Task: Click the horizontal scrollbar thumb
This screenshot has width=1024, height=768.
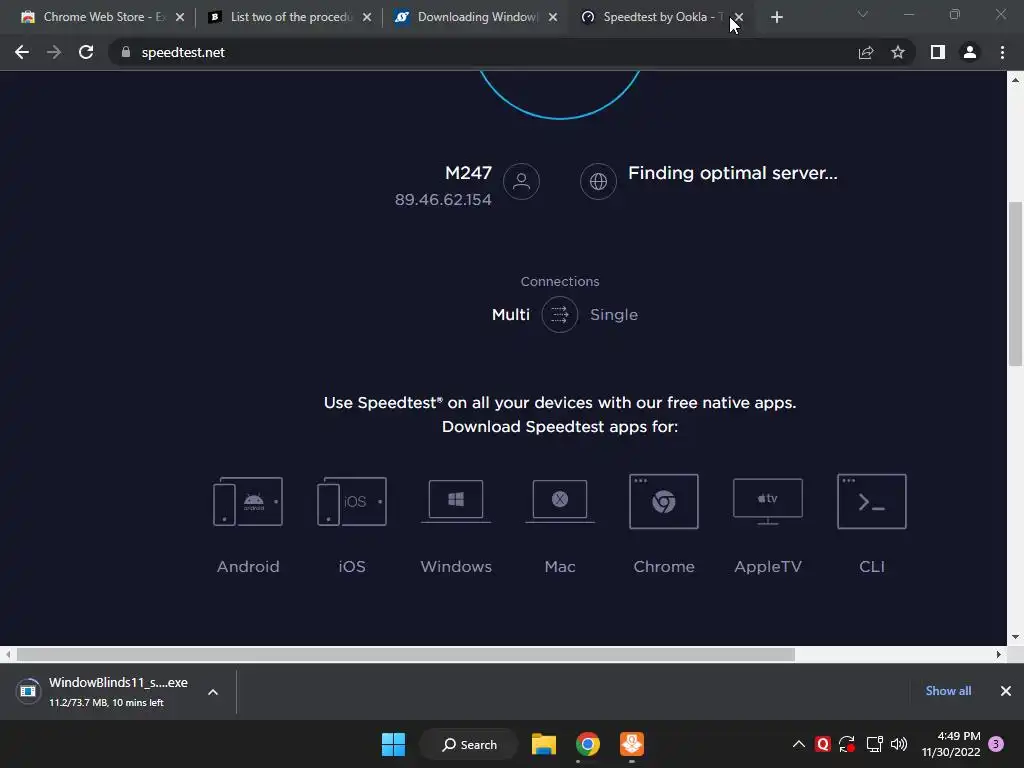Action: point(405,654)
